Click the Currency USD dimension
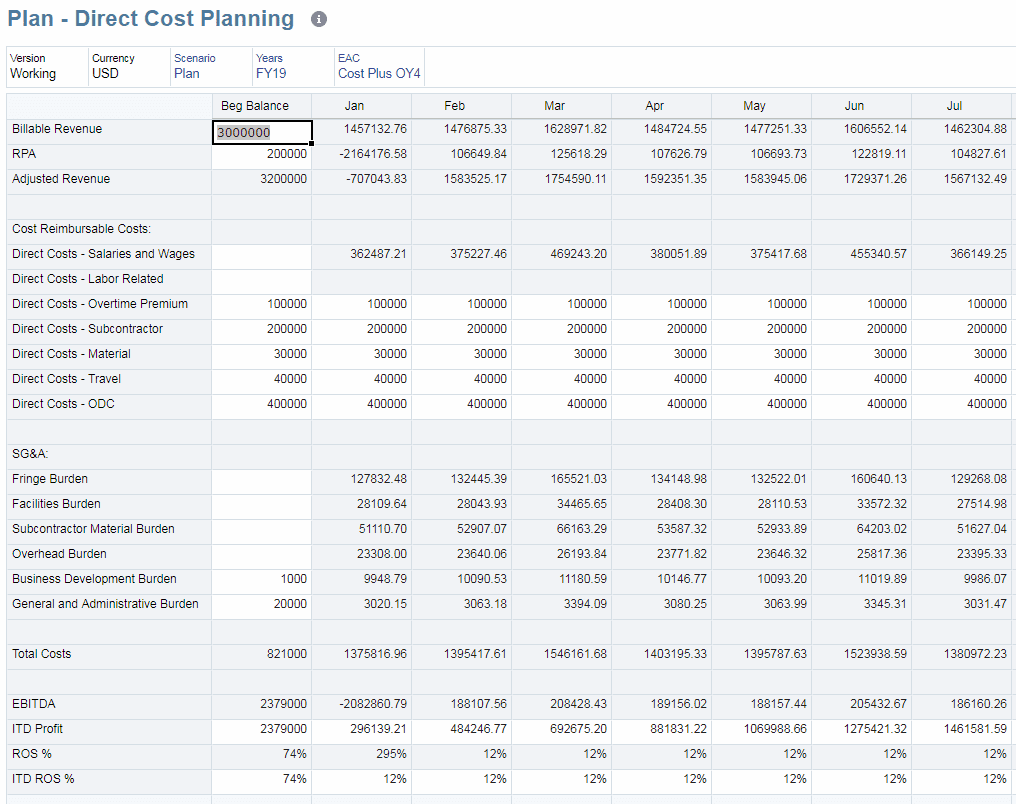Viewport: 1016px width, 804px height. pos(129,66)
